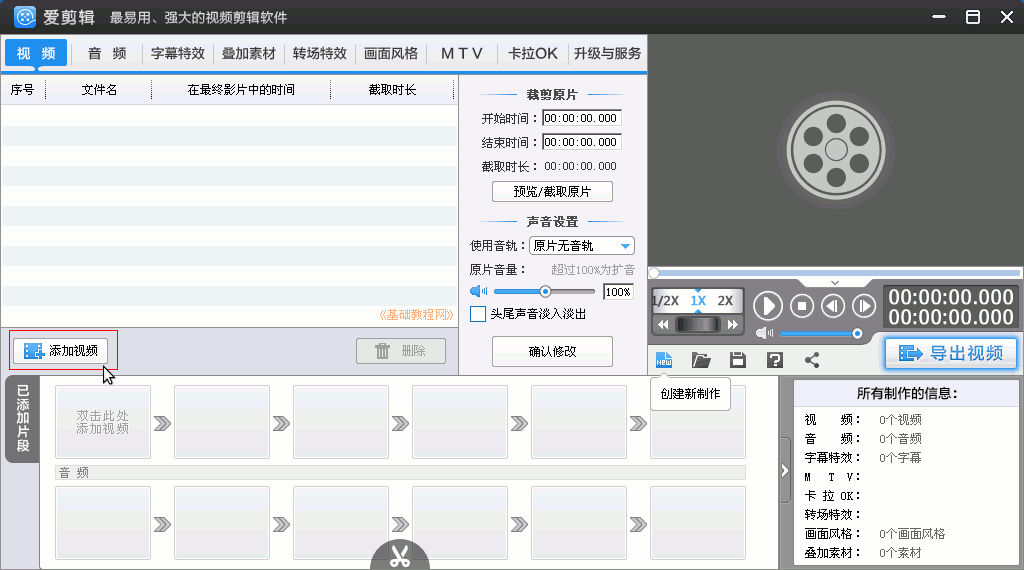1024x570 pixels.
Task: Open the scissors cut tool at bottom
Action: (x=400, y=556)
